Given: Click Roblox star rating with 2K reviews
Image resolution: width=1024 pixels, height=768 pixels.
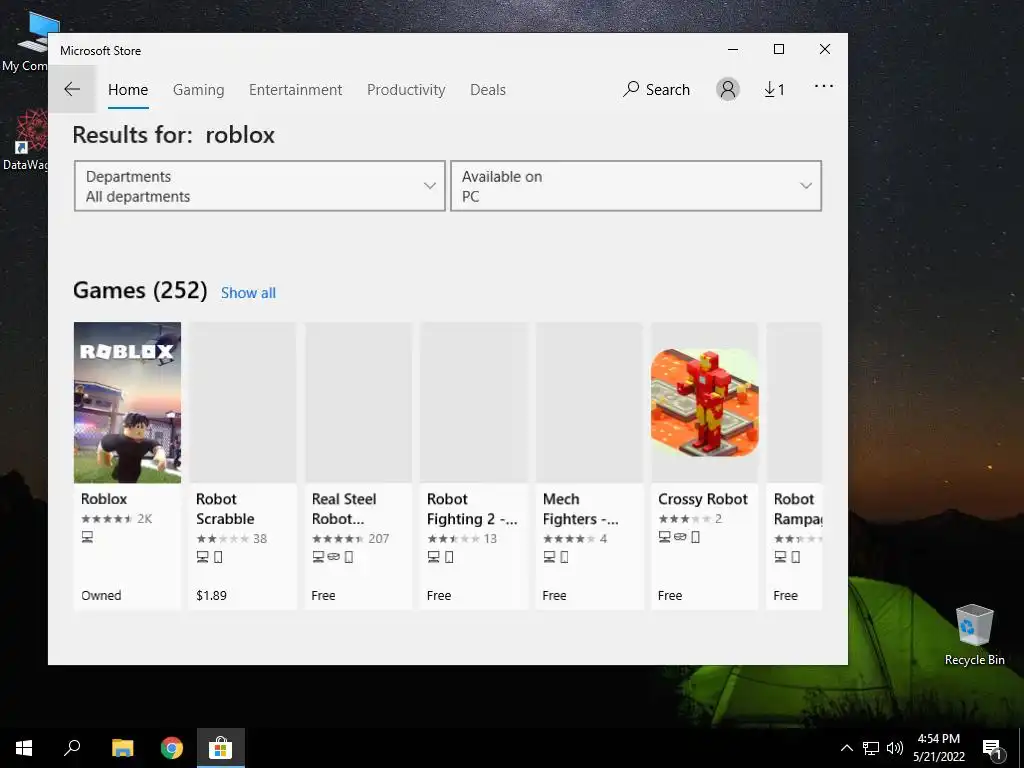Looking at the screenshot, I should click(x=116, y=519).
